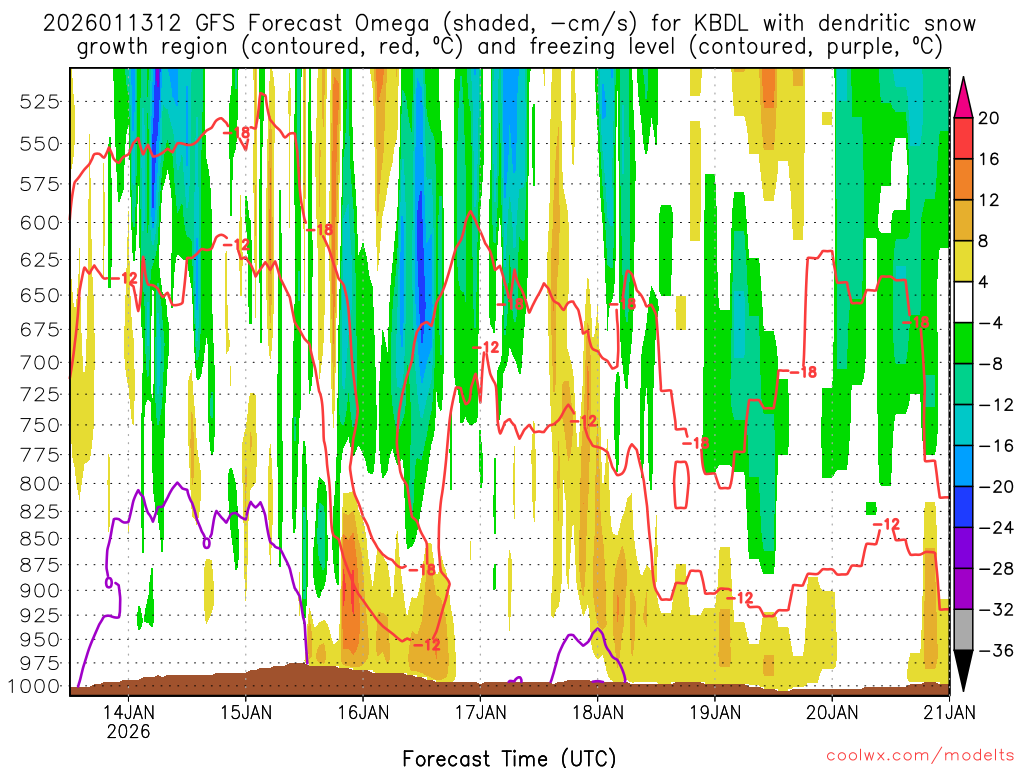Image resolution: width=1024 pixels, height=768 pixels.
Task: Click the 850 pressure level label
Action: pos(39,539)
